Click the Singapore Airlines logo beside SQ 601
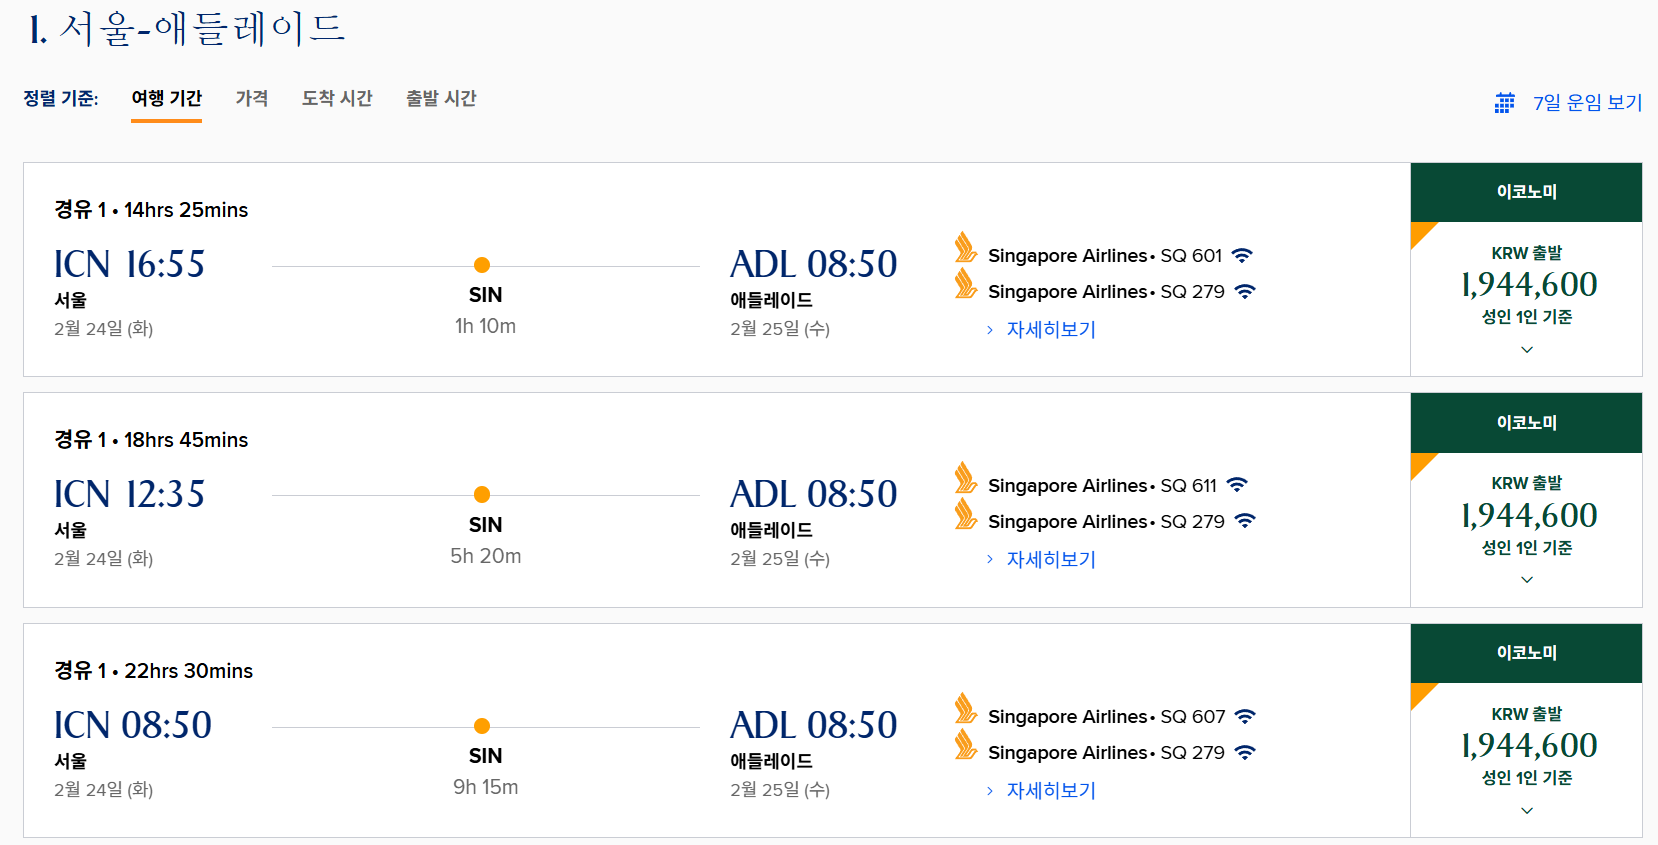This screenshot has width=1658, height=845. (x=965, y=248)
